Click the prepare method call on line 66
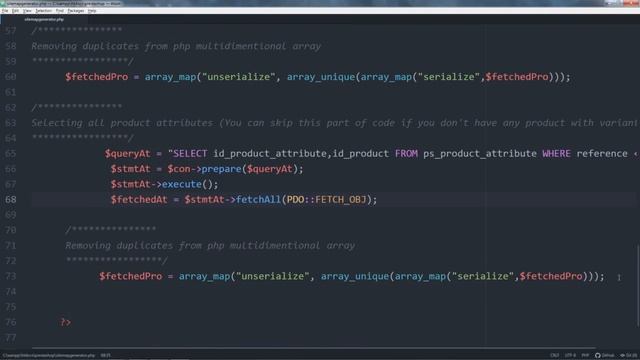640x360 pixels. [222, 169]
